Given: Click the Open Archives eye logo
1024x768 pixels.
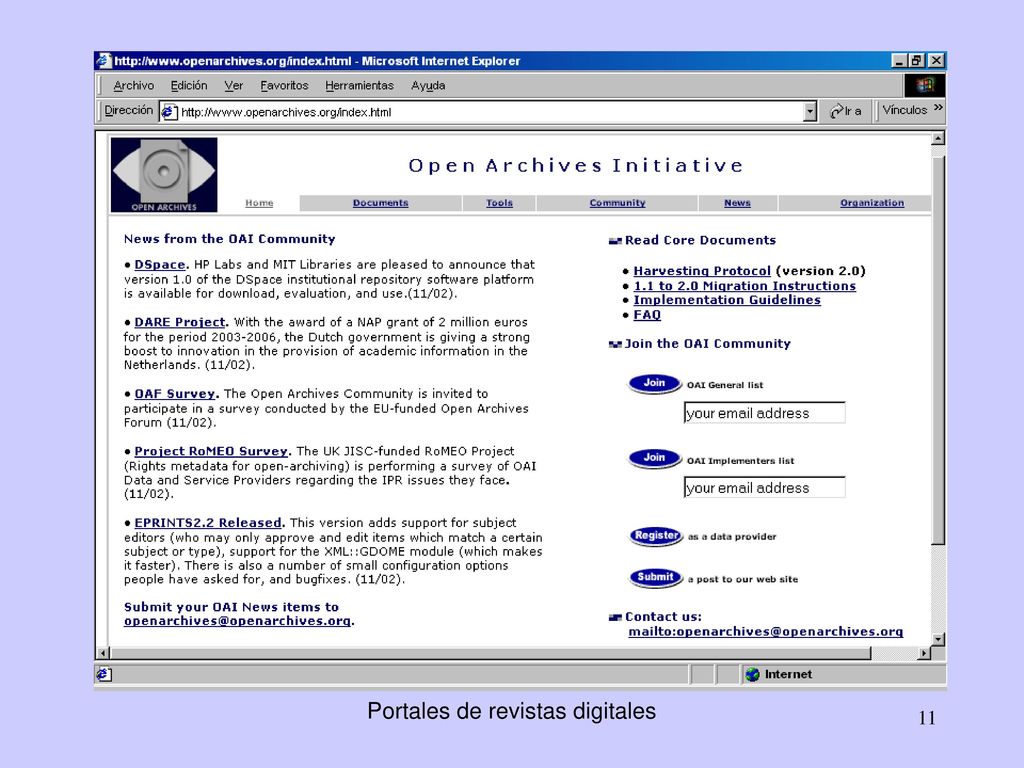Looking at the screenshot, I should tap(164, 174).
